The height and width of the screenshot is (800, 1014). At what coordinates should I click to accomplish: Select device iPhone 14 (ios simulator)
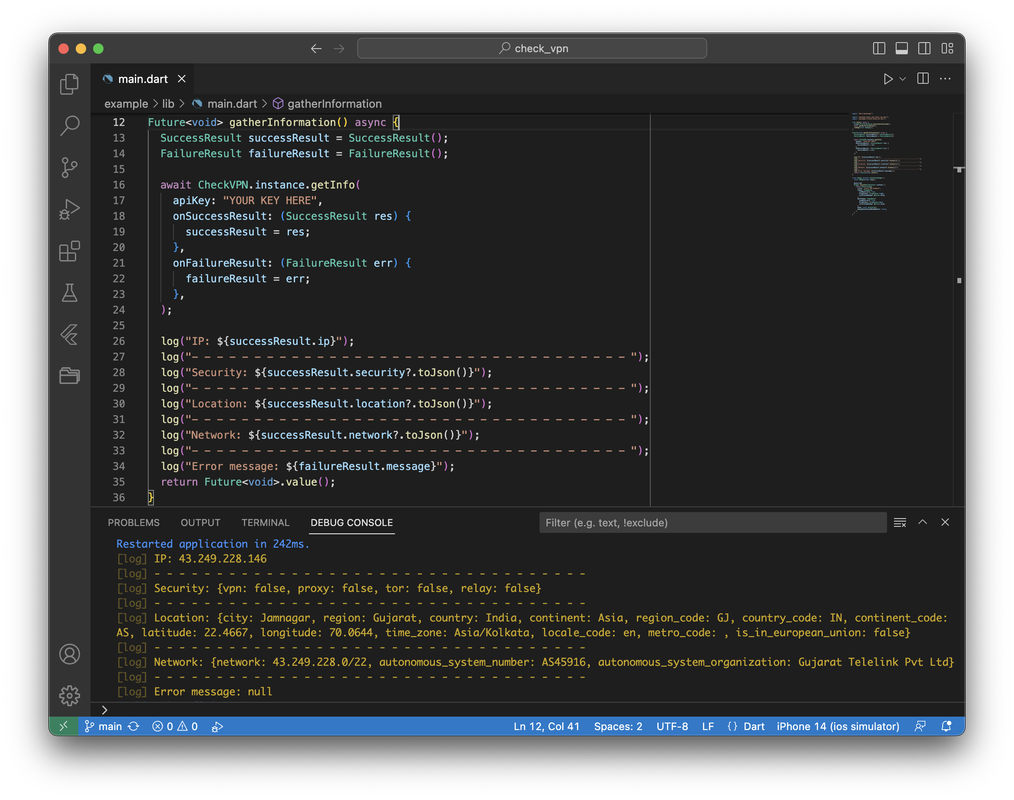837,726
